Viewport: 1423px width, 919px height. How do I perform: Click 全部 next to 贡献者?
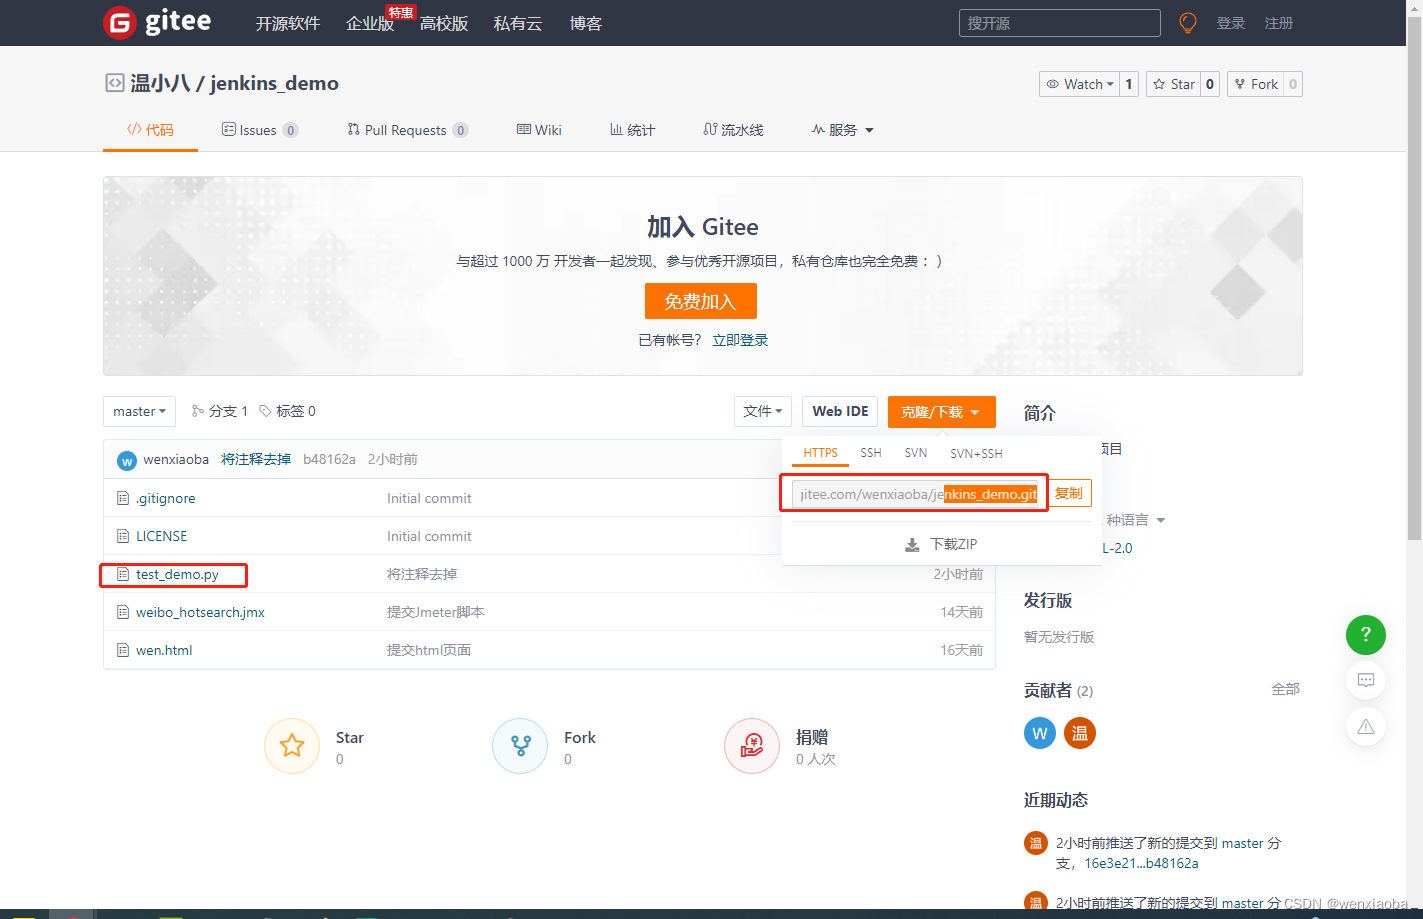tap(1286, 689)
